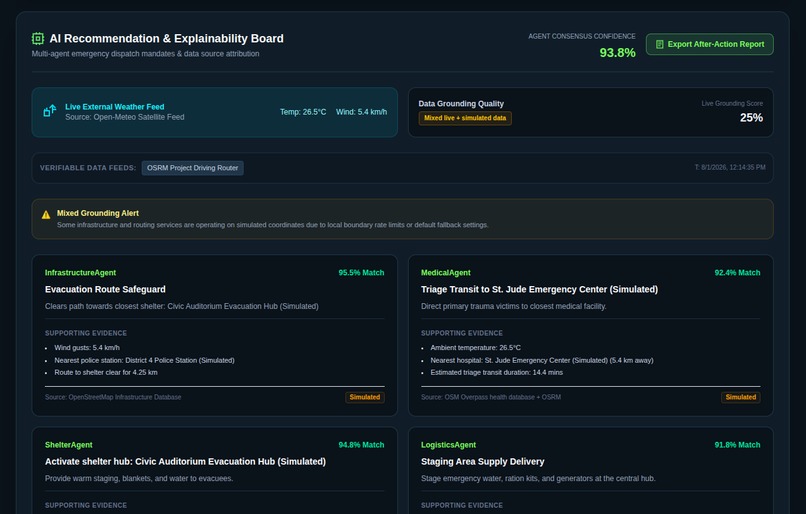
Task: Click the LogisticsAgent label
Action: 448,445
